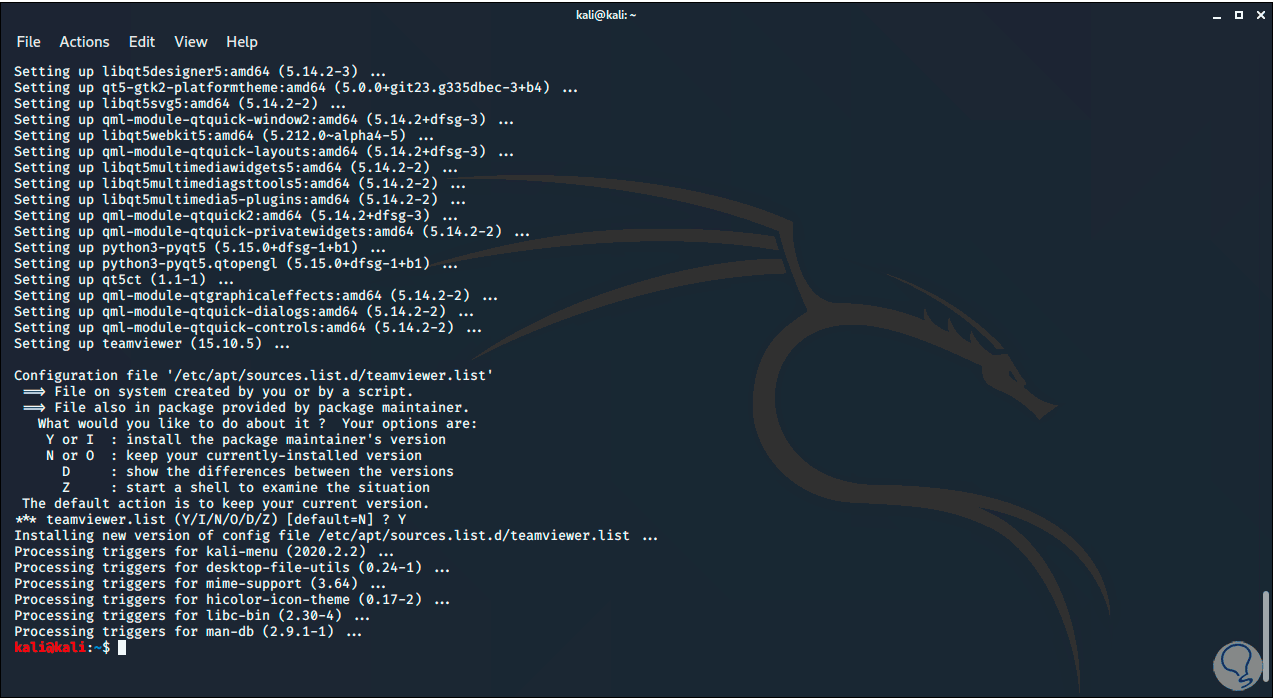1274x700 pixels.
Task: Click the 'D : show the differences' line
Action: (x=258, y=472)
